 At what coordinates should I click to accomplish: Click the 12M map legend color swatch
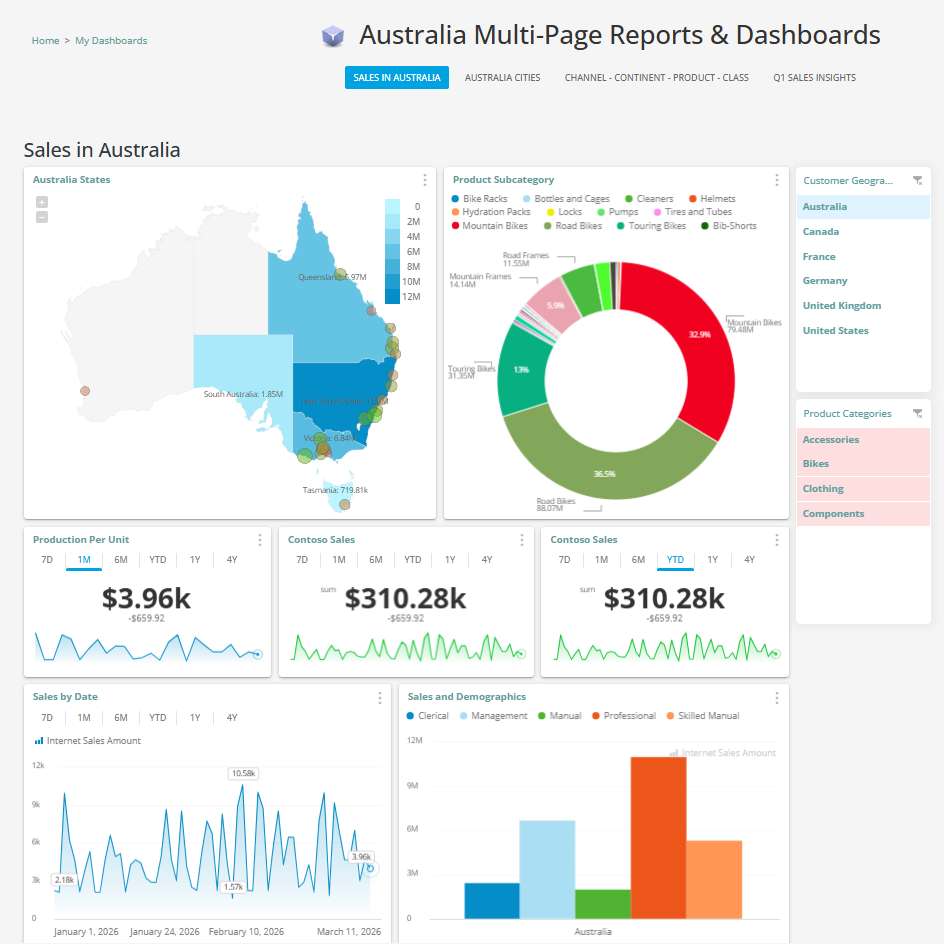pyautogui.click(x=392, y=296)
